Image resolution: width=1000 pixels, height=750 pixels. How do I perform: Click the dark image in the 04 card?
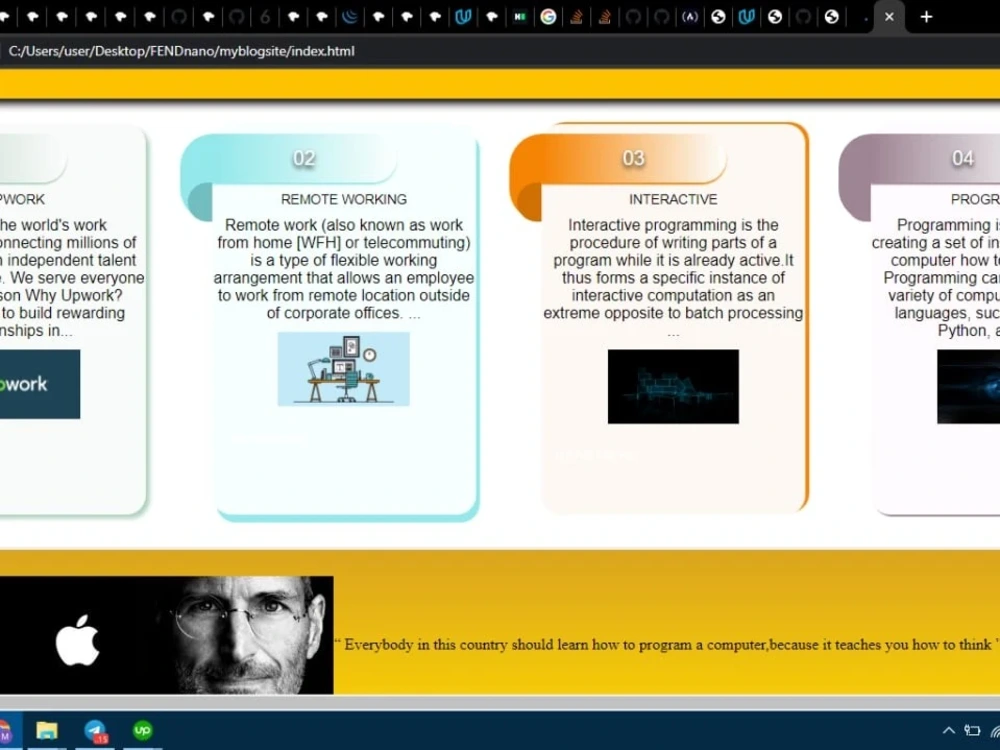968,386
